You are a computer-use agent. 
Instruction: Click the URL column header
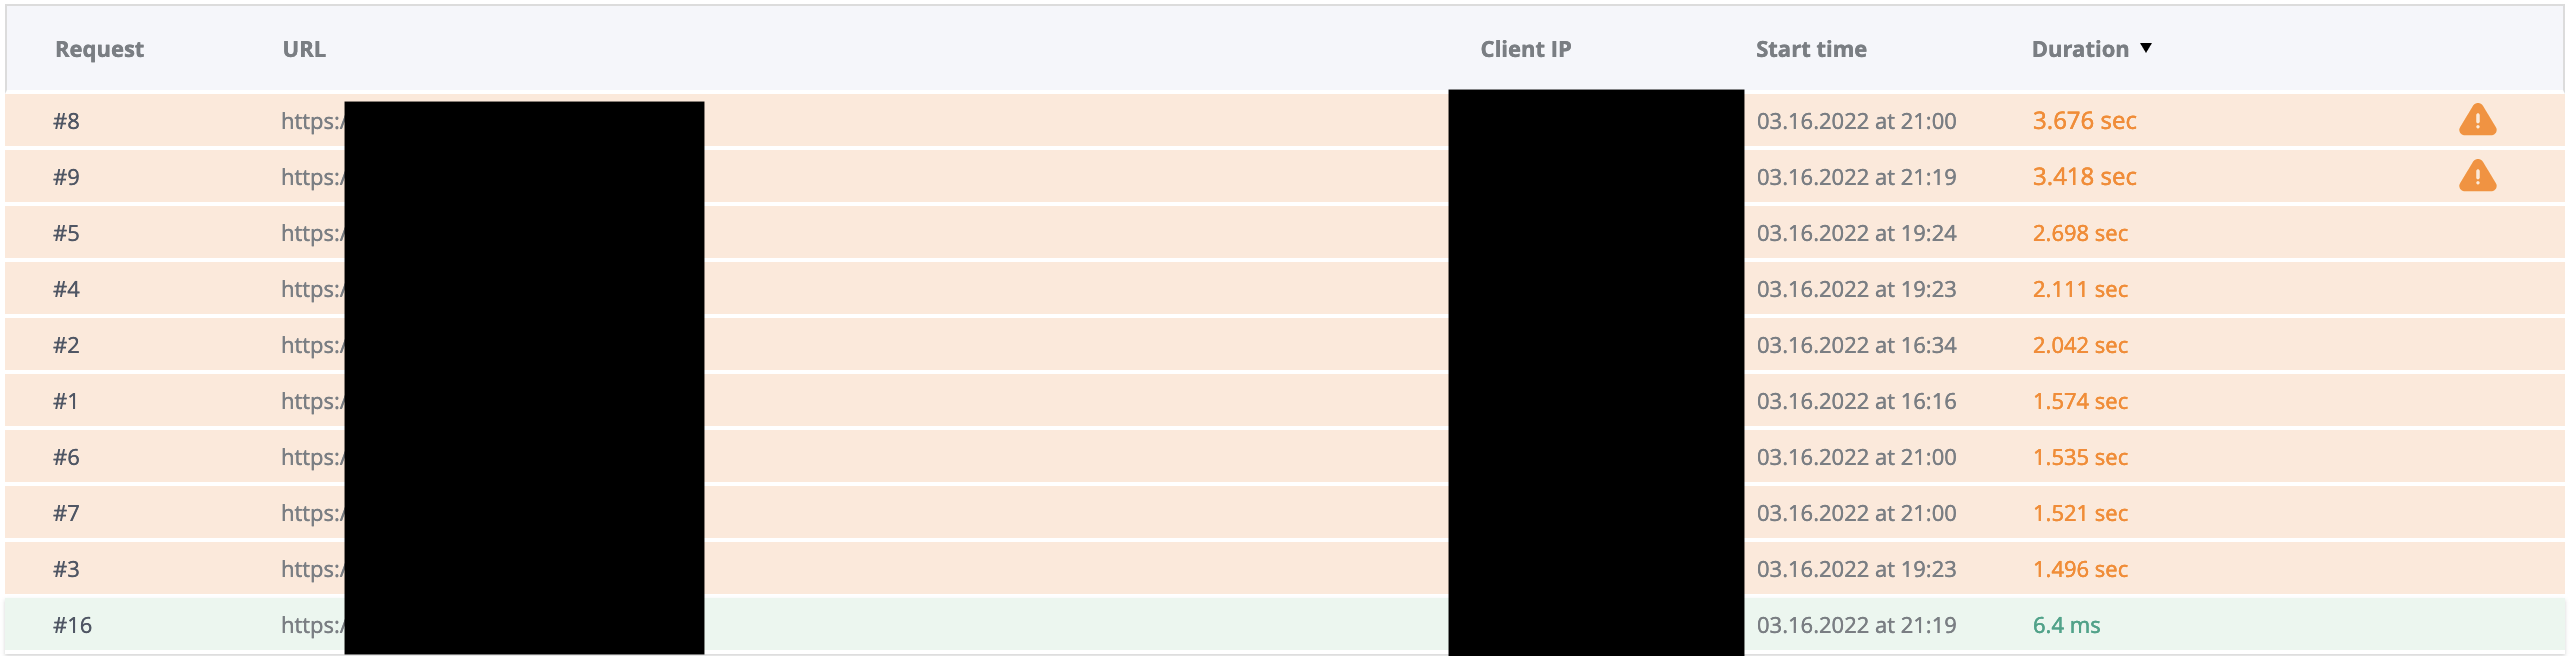304,49
